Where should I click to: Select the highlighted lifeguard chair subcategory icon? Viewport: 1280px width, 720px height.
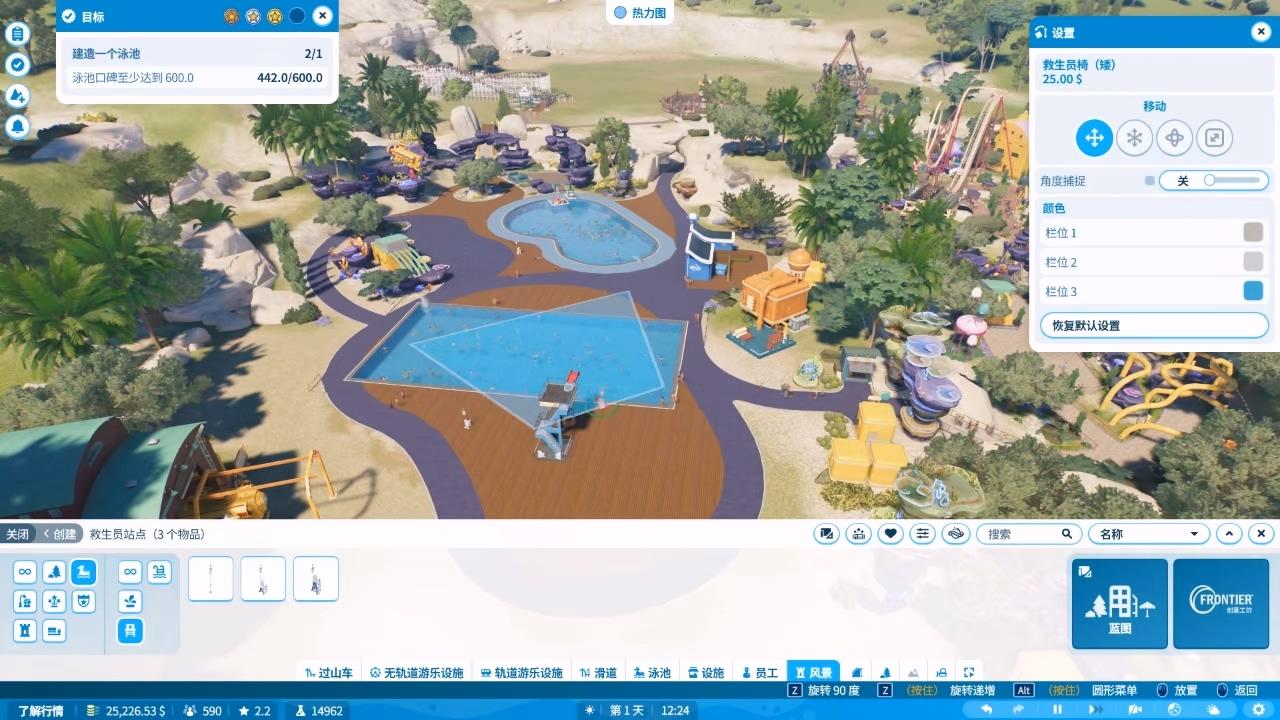[130, 631]
